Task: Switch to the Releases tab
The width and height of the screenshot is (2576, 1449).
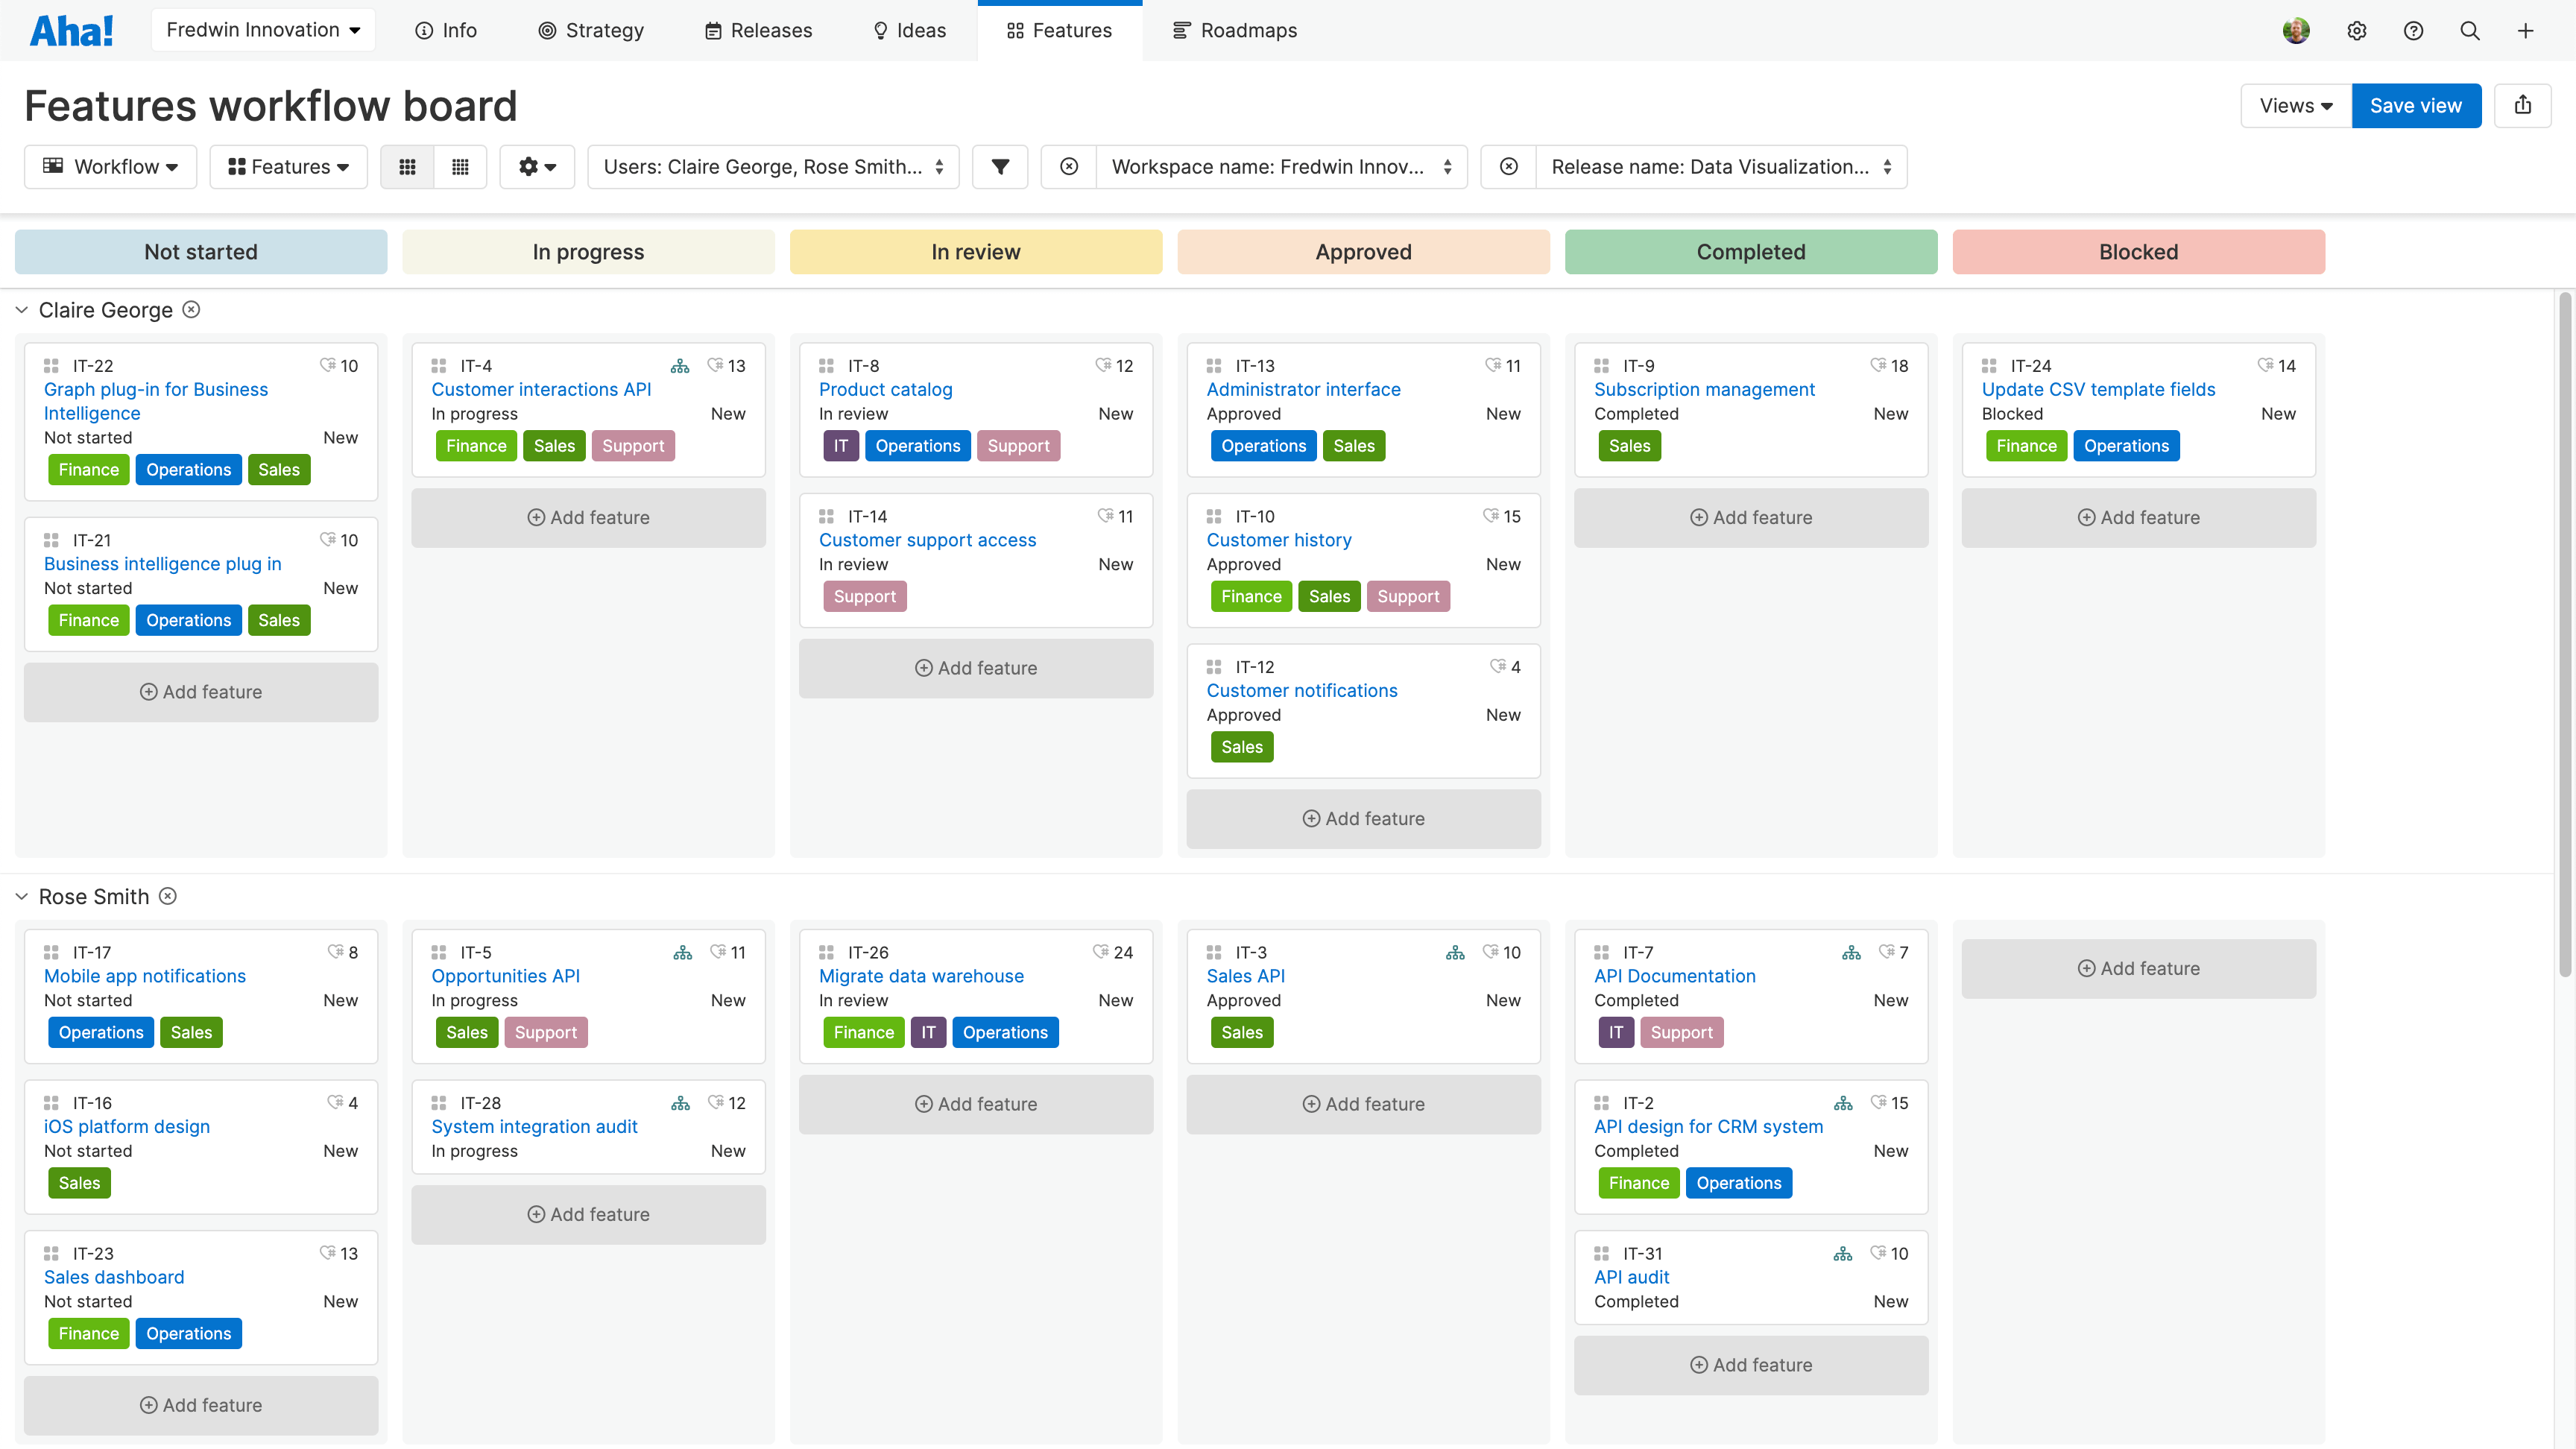Action: [758, 30]
